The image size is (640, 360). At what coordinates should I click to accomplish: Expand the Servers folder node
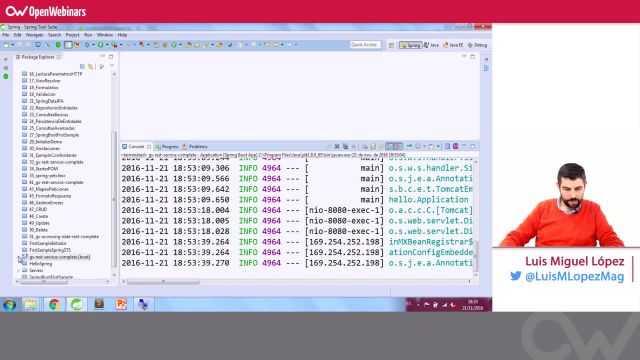coord(18,271)
